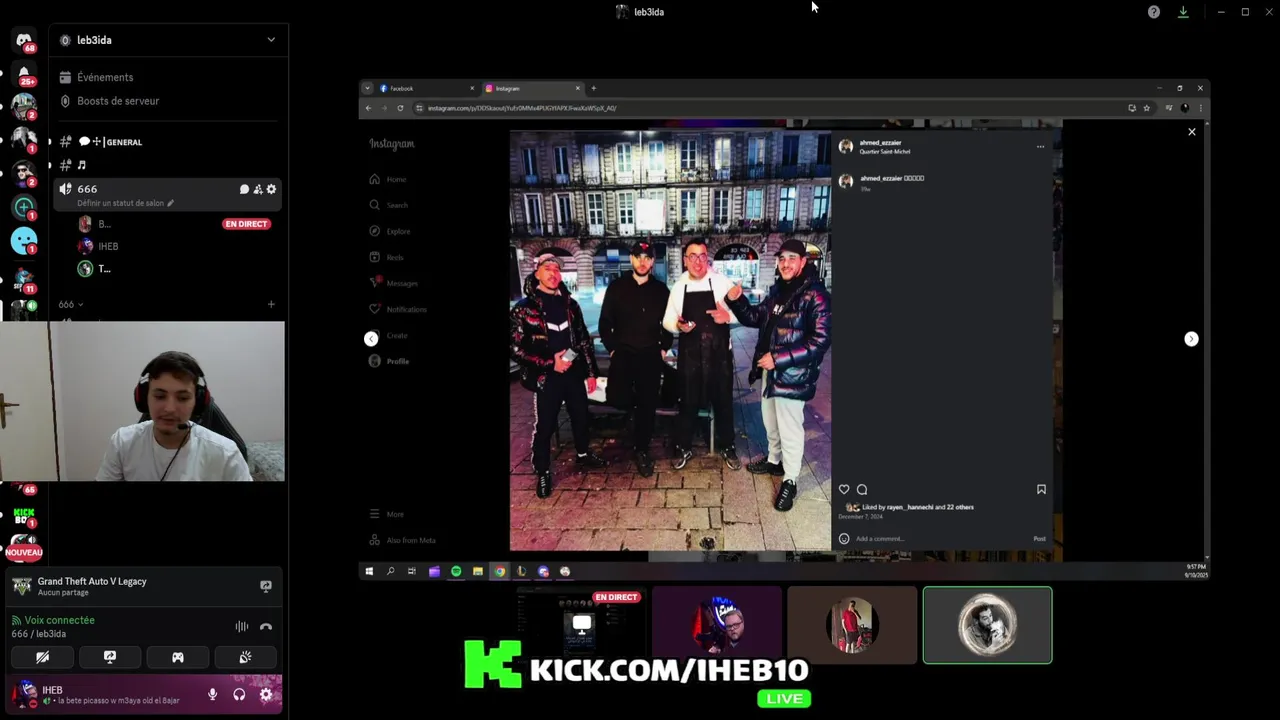Viewport: 1280px width, 720px height.
Task: Click Spotify in the streamed taskbar
Action: coord(456,571)
